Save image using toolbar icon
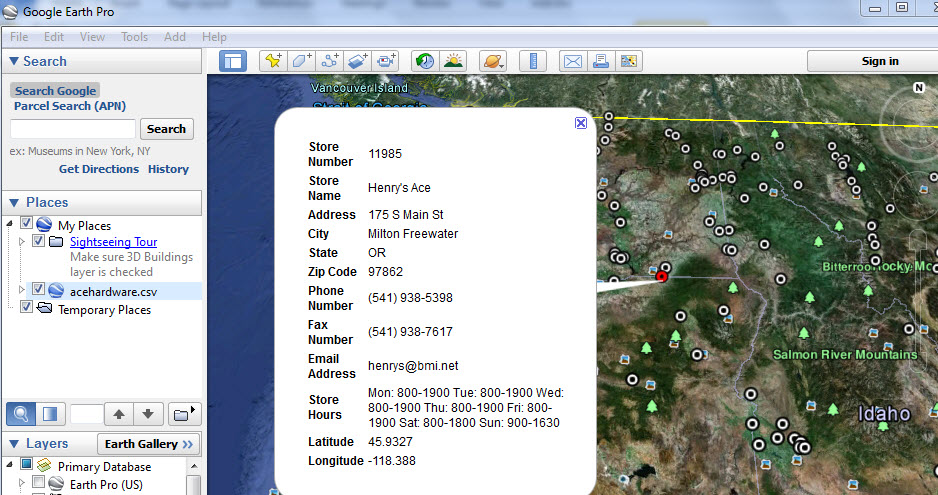 (x=629, y=61)
